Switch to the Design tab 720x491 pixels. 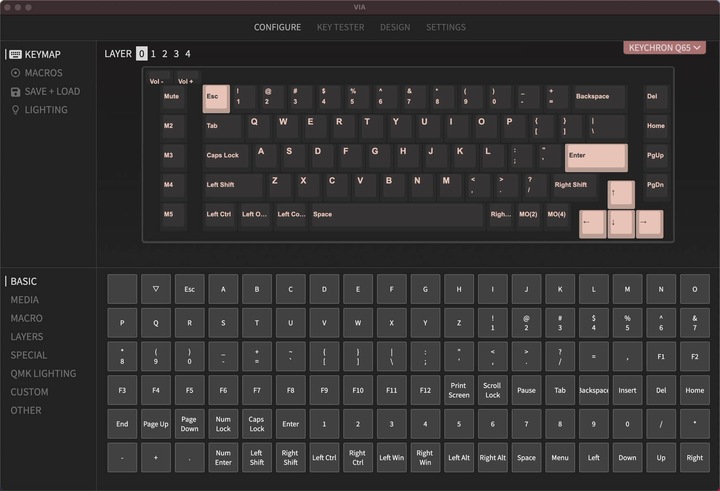395,27
